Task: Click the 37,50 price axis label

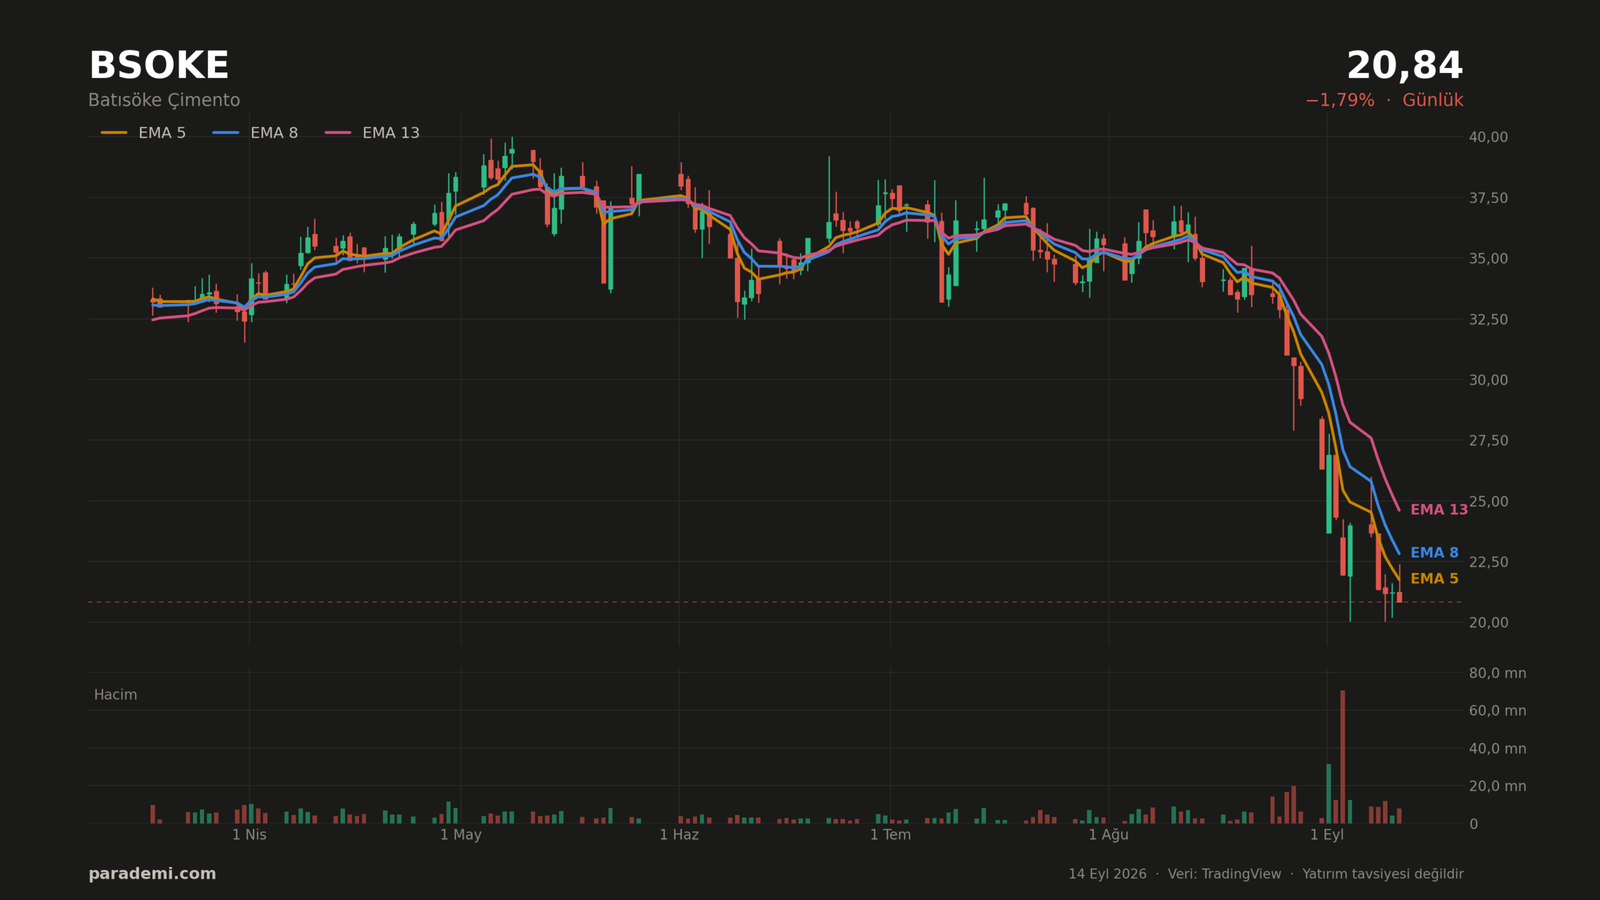Action: pos(1489,198)
